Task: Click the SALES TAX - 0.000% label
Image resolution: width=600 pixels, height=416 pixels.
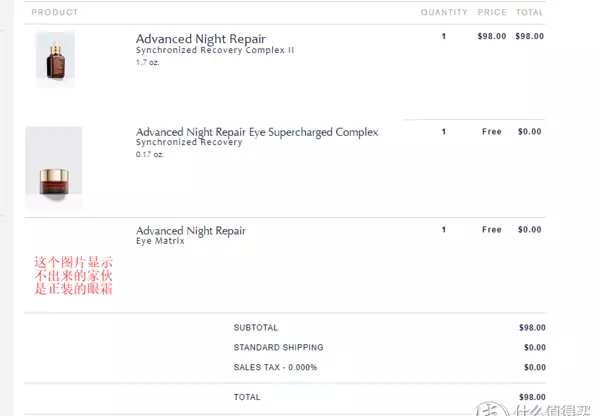Action: click(x=276, y=367)
